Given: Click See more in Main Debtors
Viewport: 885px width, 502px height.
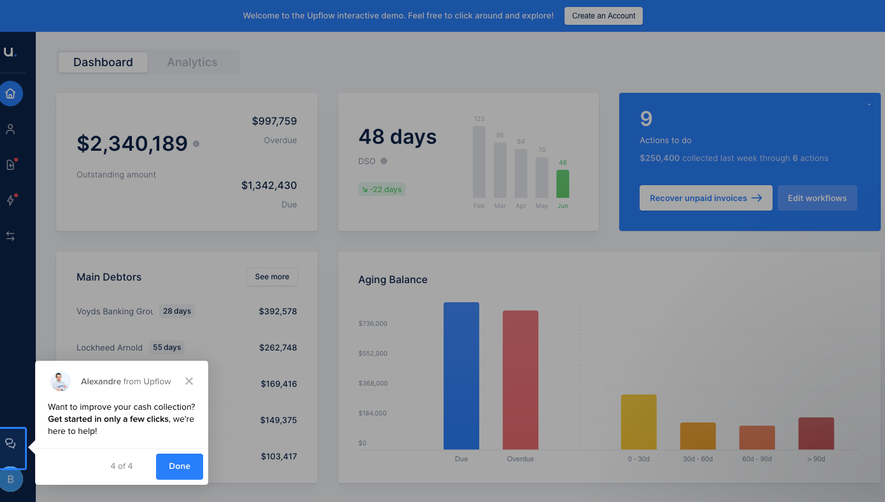Looking at the screenshot, I should point(272,277).
